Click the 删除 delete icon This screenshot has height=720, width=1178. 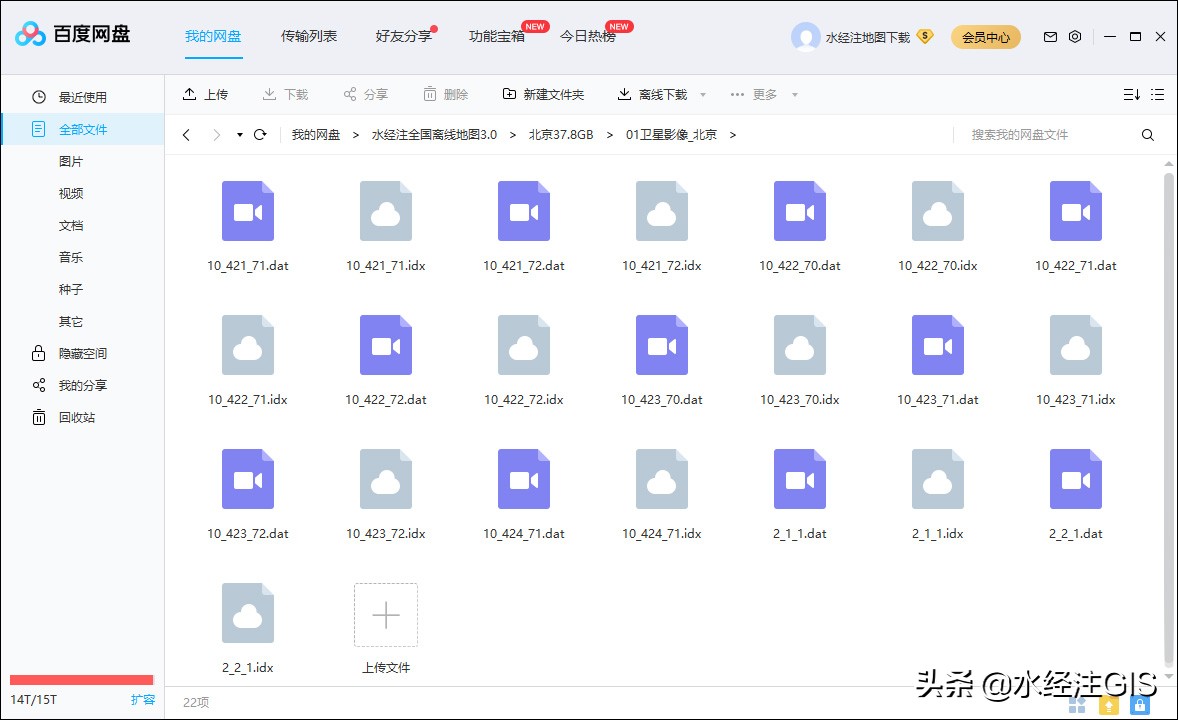click(x=430, y=94)
